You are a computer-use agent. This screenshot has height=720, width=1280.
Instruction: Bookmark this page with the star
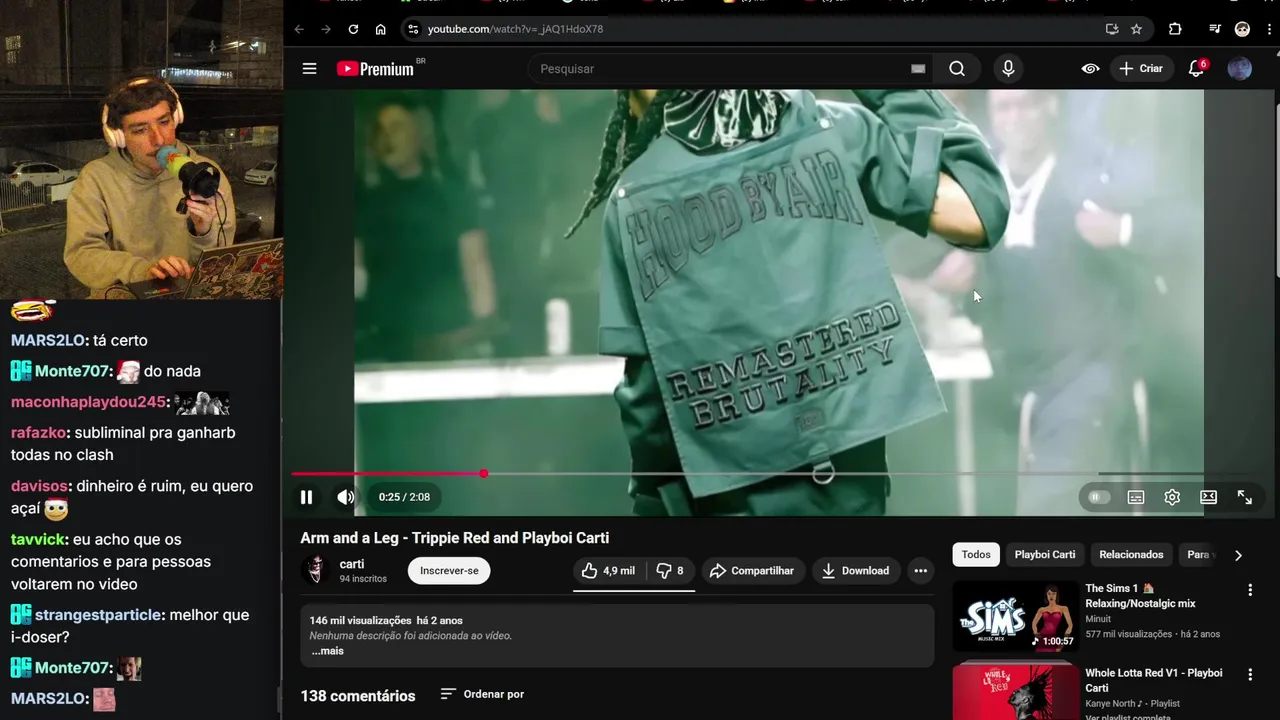tap(1136, 29)
